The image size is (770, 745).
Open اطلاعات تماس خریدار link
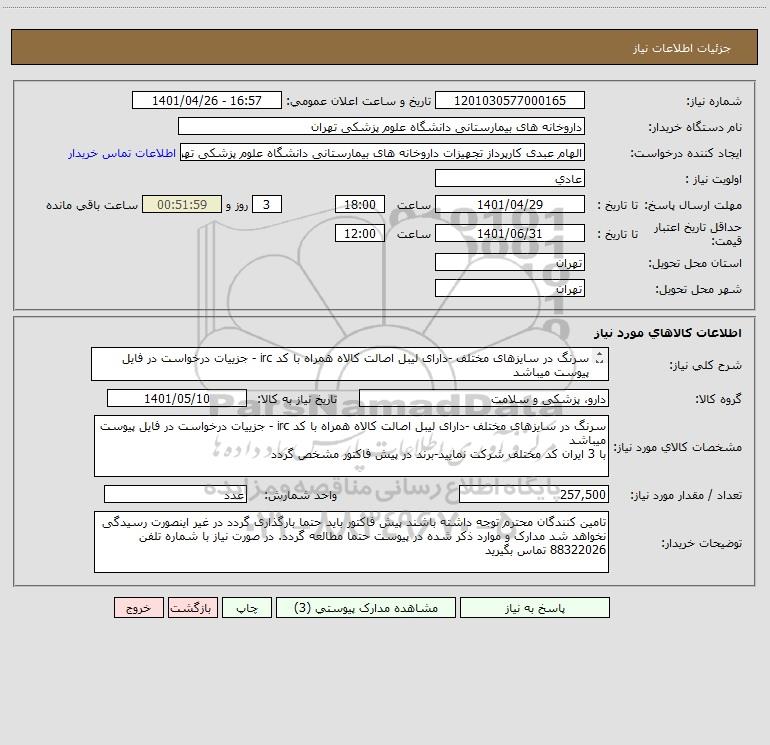click(122, 153)
